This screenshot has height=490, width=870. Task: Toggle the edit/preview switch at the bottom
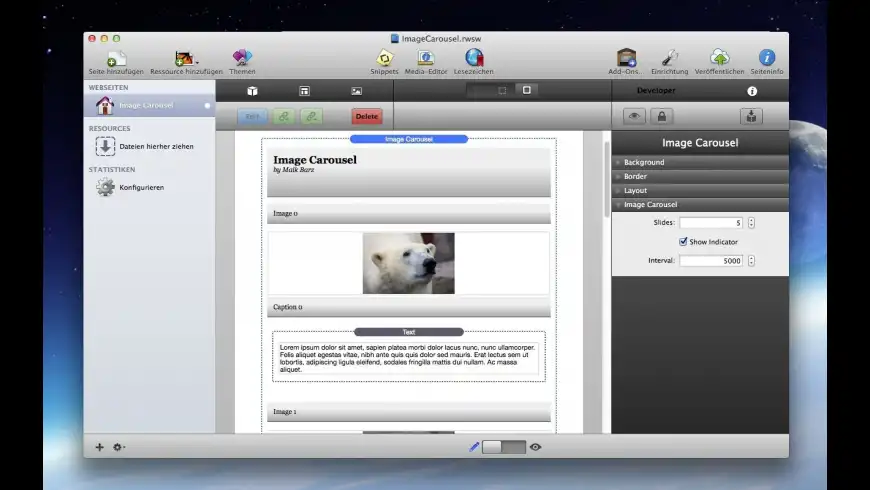tap(504, 447)
